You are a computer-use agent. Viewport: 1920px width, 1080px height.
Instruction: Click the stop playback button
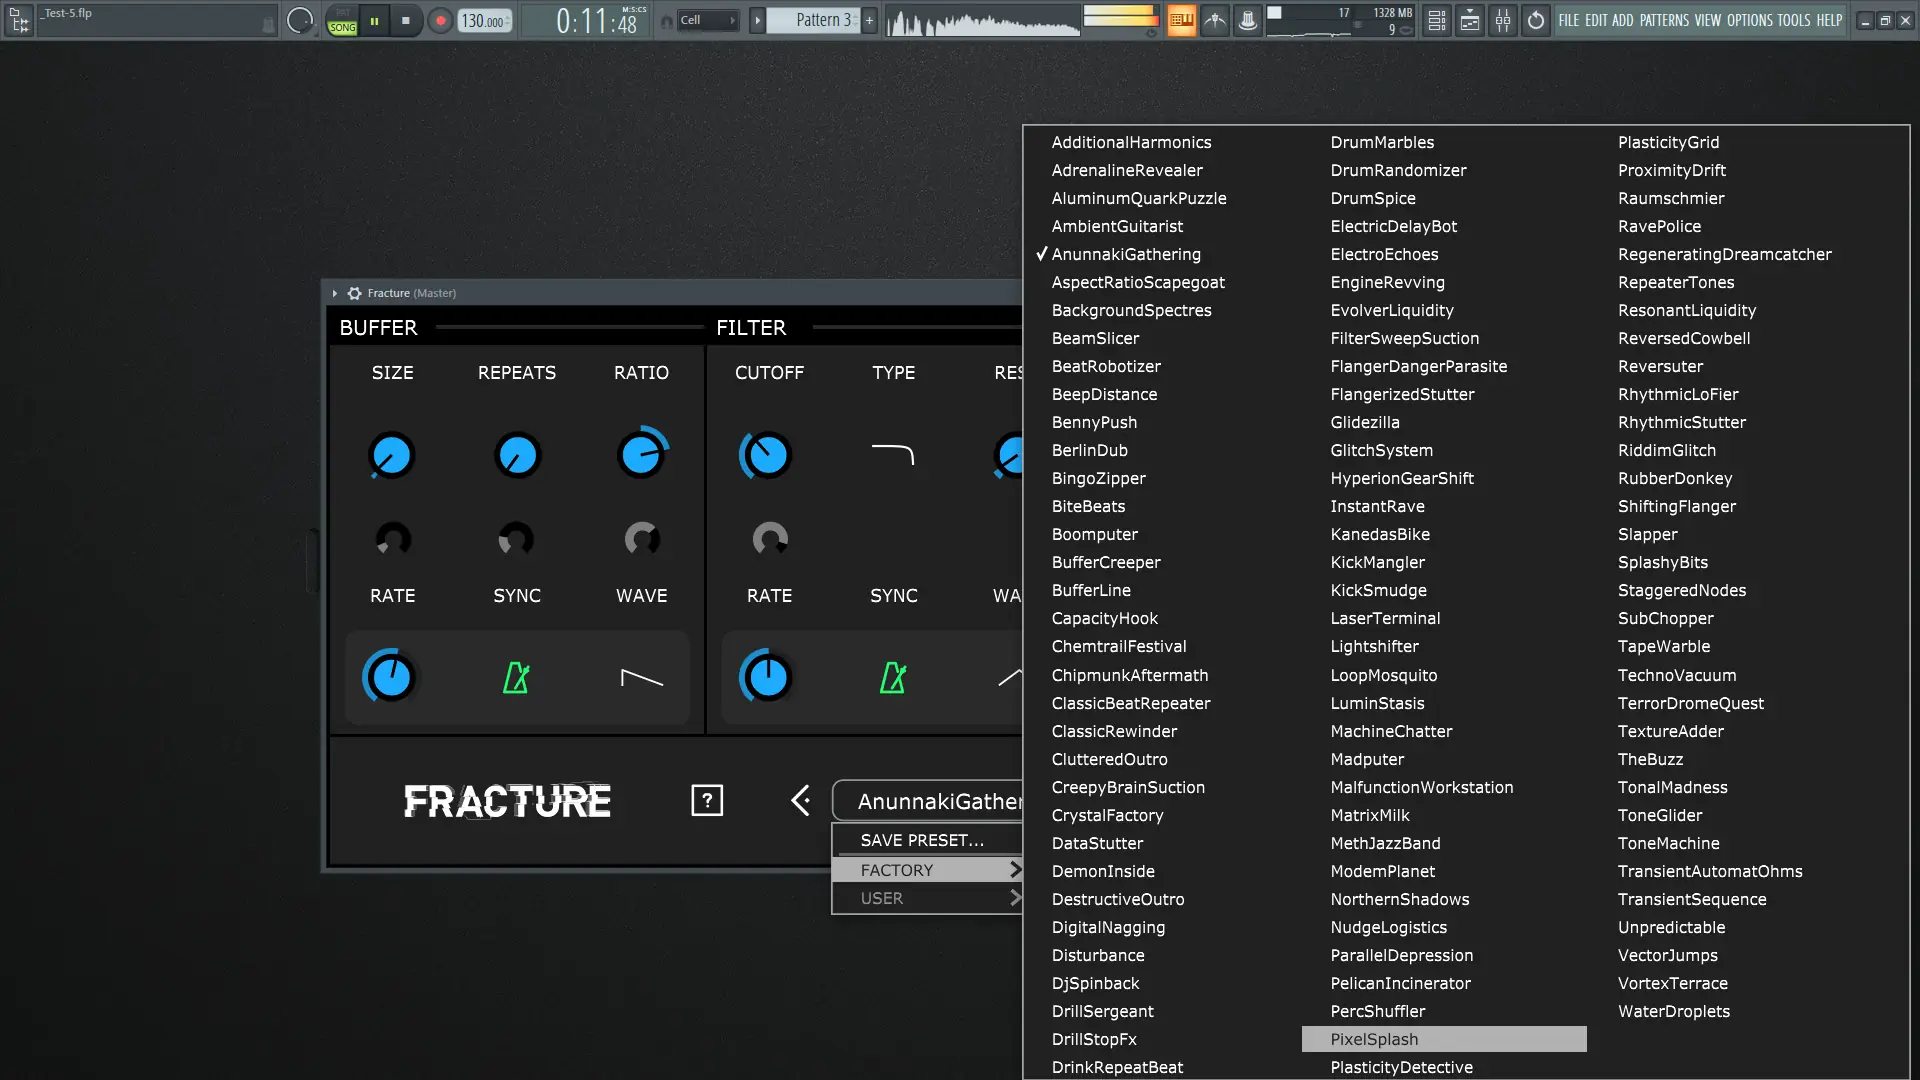click(405, 20)
